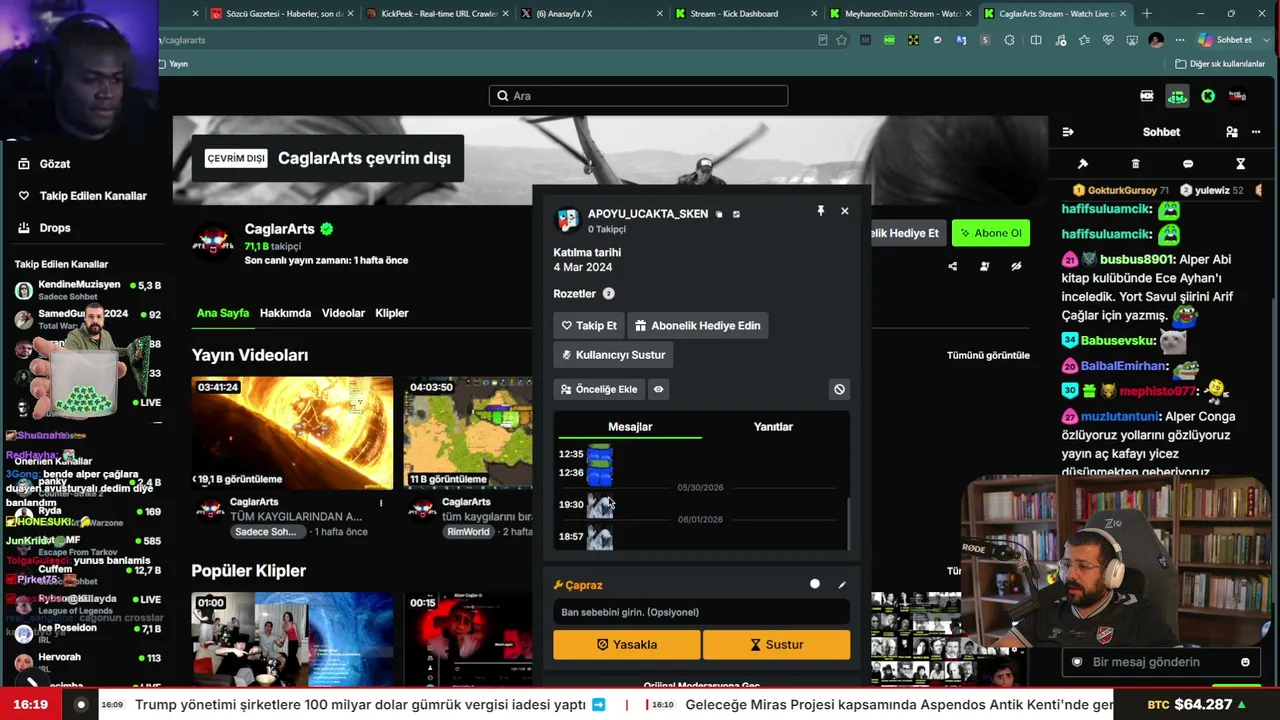Click the NDX icon in Kick header
Image resolution: width=1280 pixels, height=720 pixels.
click(x=1147, y=96)
